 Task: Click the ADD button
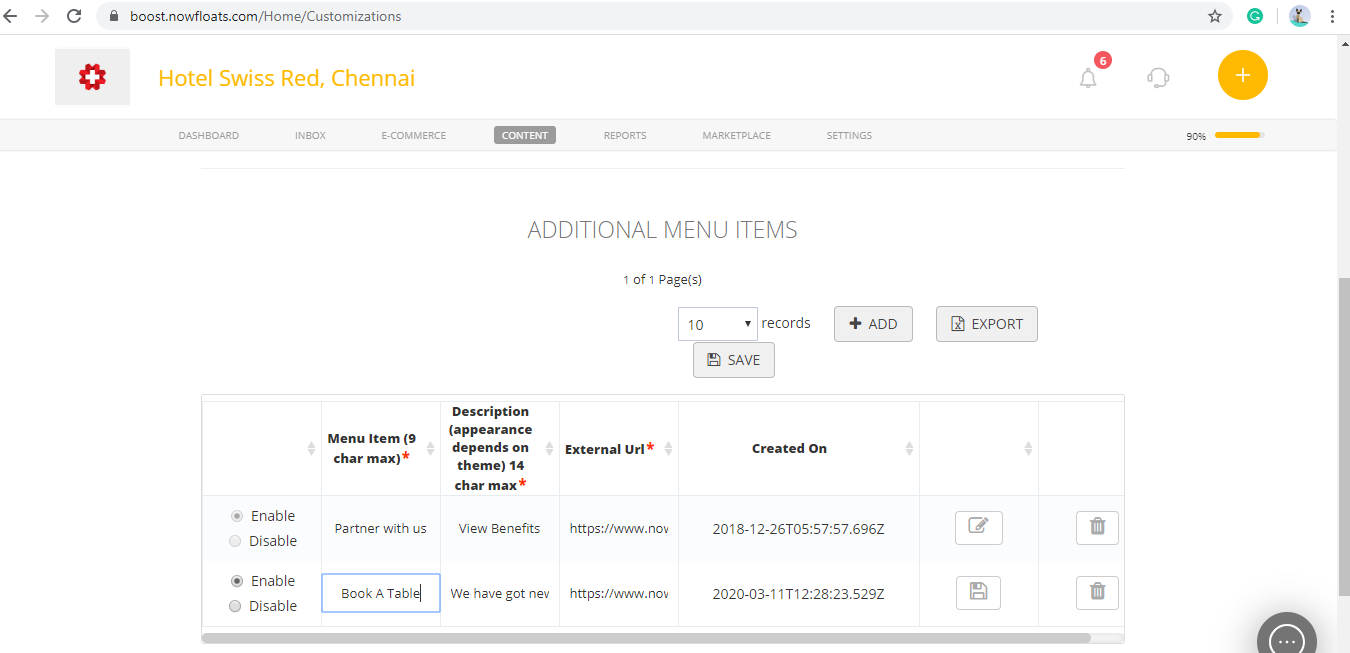click(873, 324)
